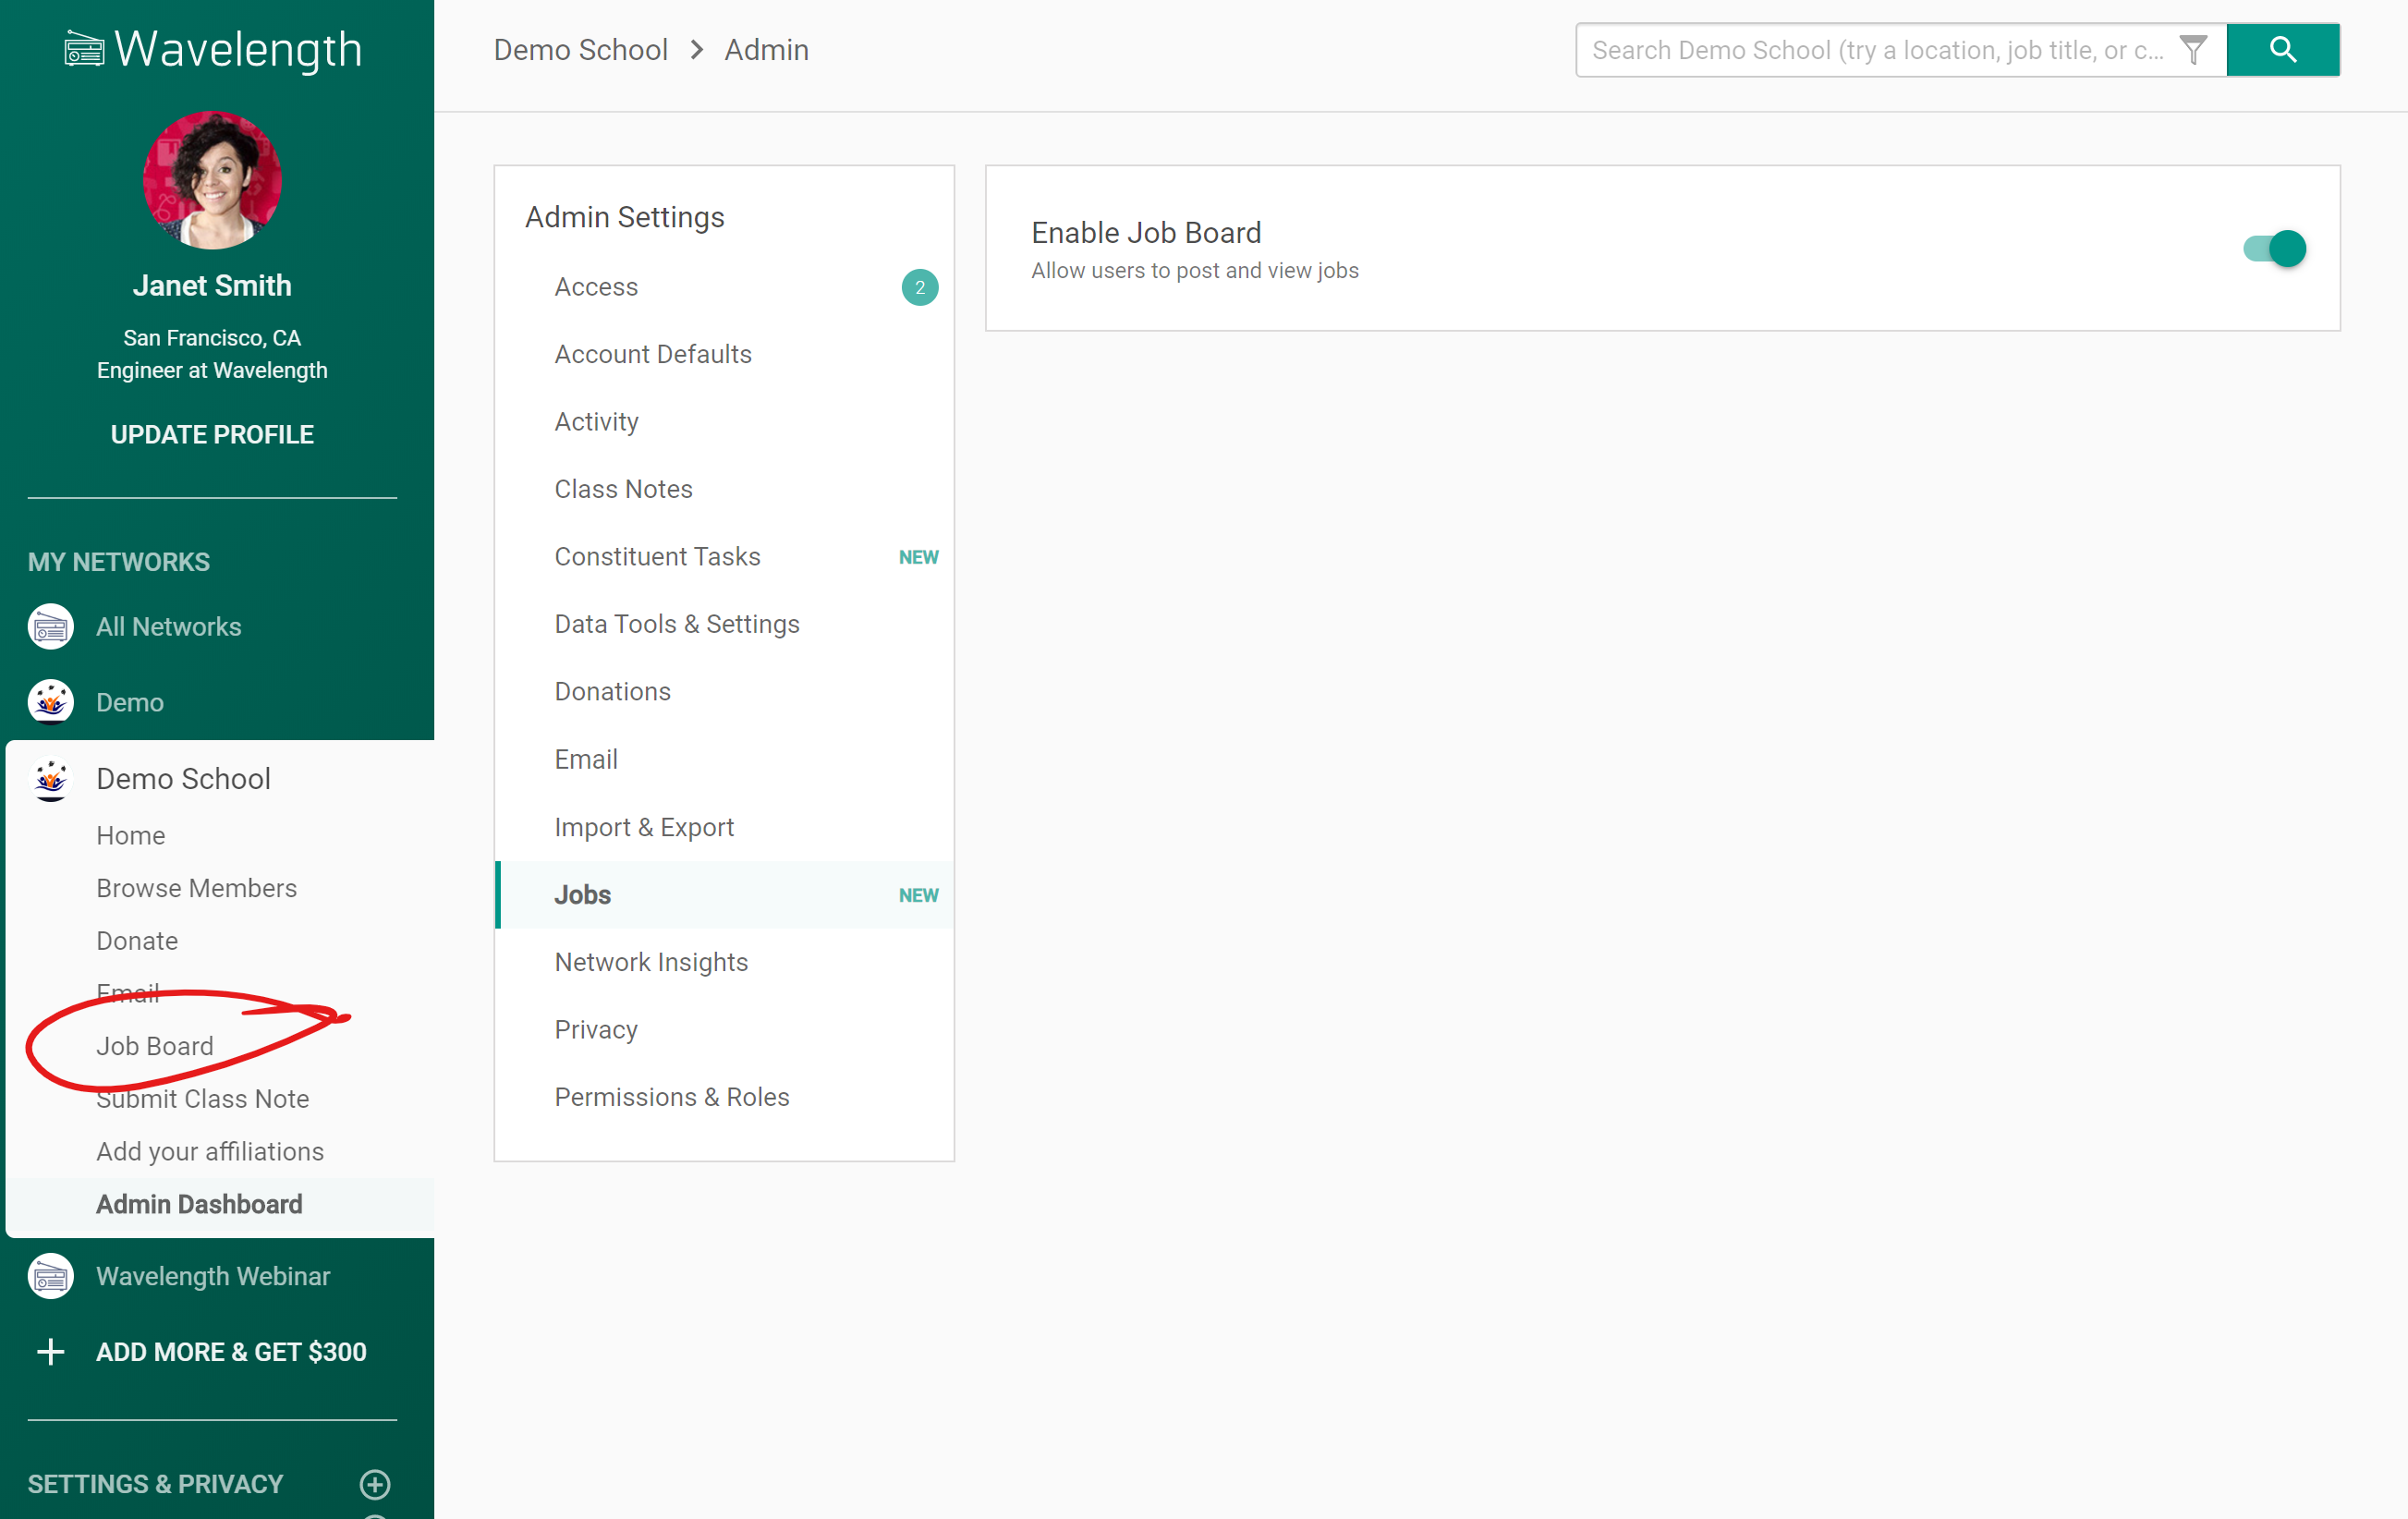Select Permissions & Roles in Admin Settings
Viewport: 2408px width, 1519px height.
pos(671,1097)
